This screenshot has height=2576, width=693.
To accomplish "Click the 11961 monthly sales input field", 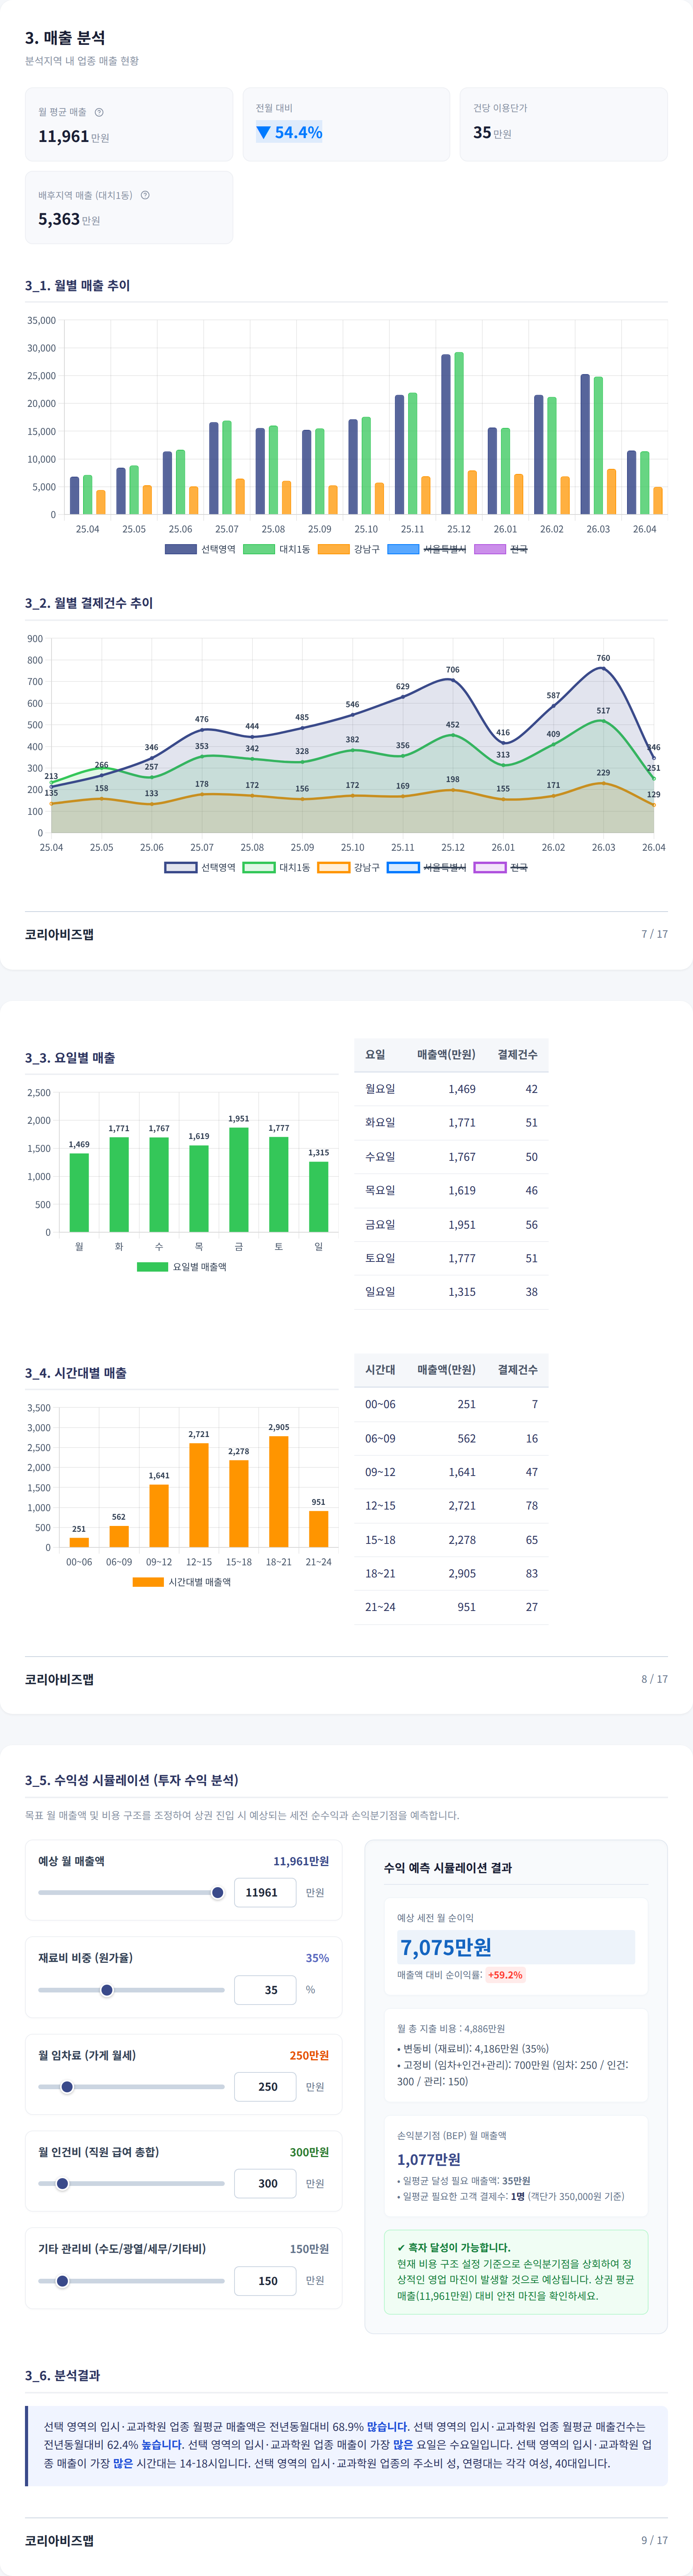I will click(x=265, y=1892).
